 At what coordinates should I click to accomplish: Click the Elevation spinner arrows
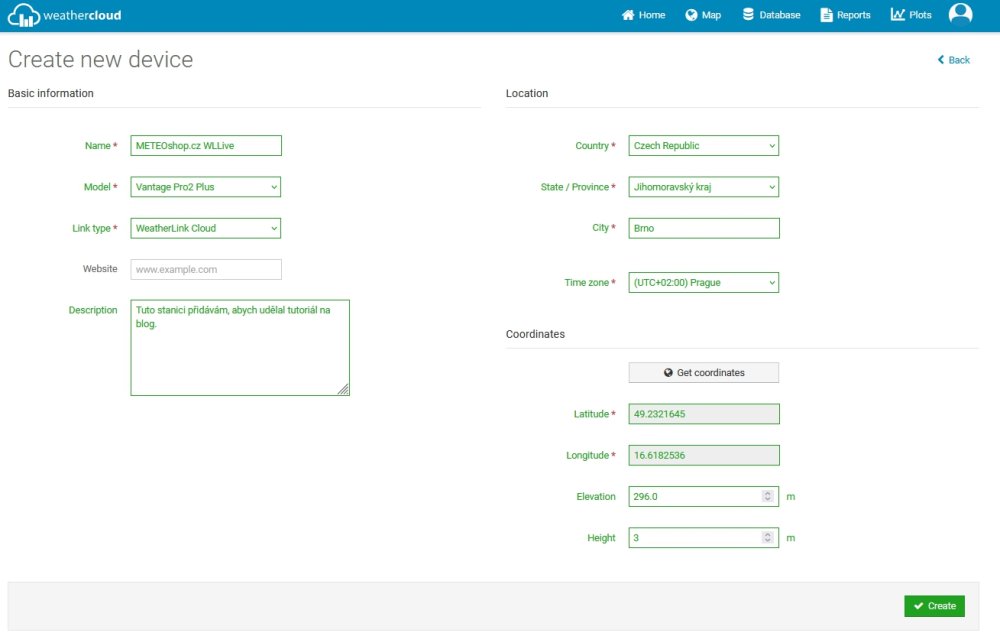(768, 496)
